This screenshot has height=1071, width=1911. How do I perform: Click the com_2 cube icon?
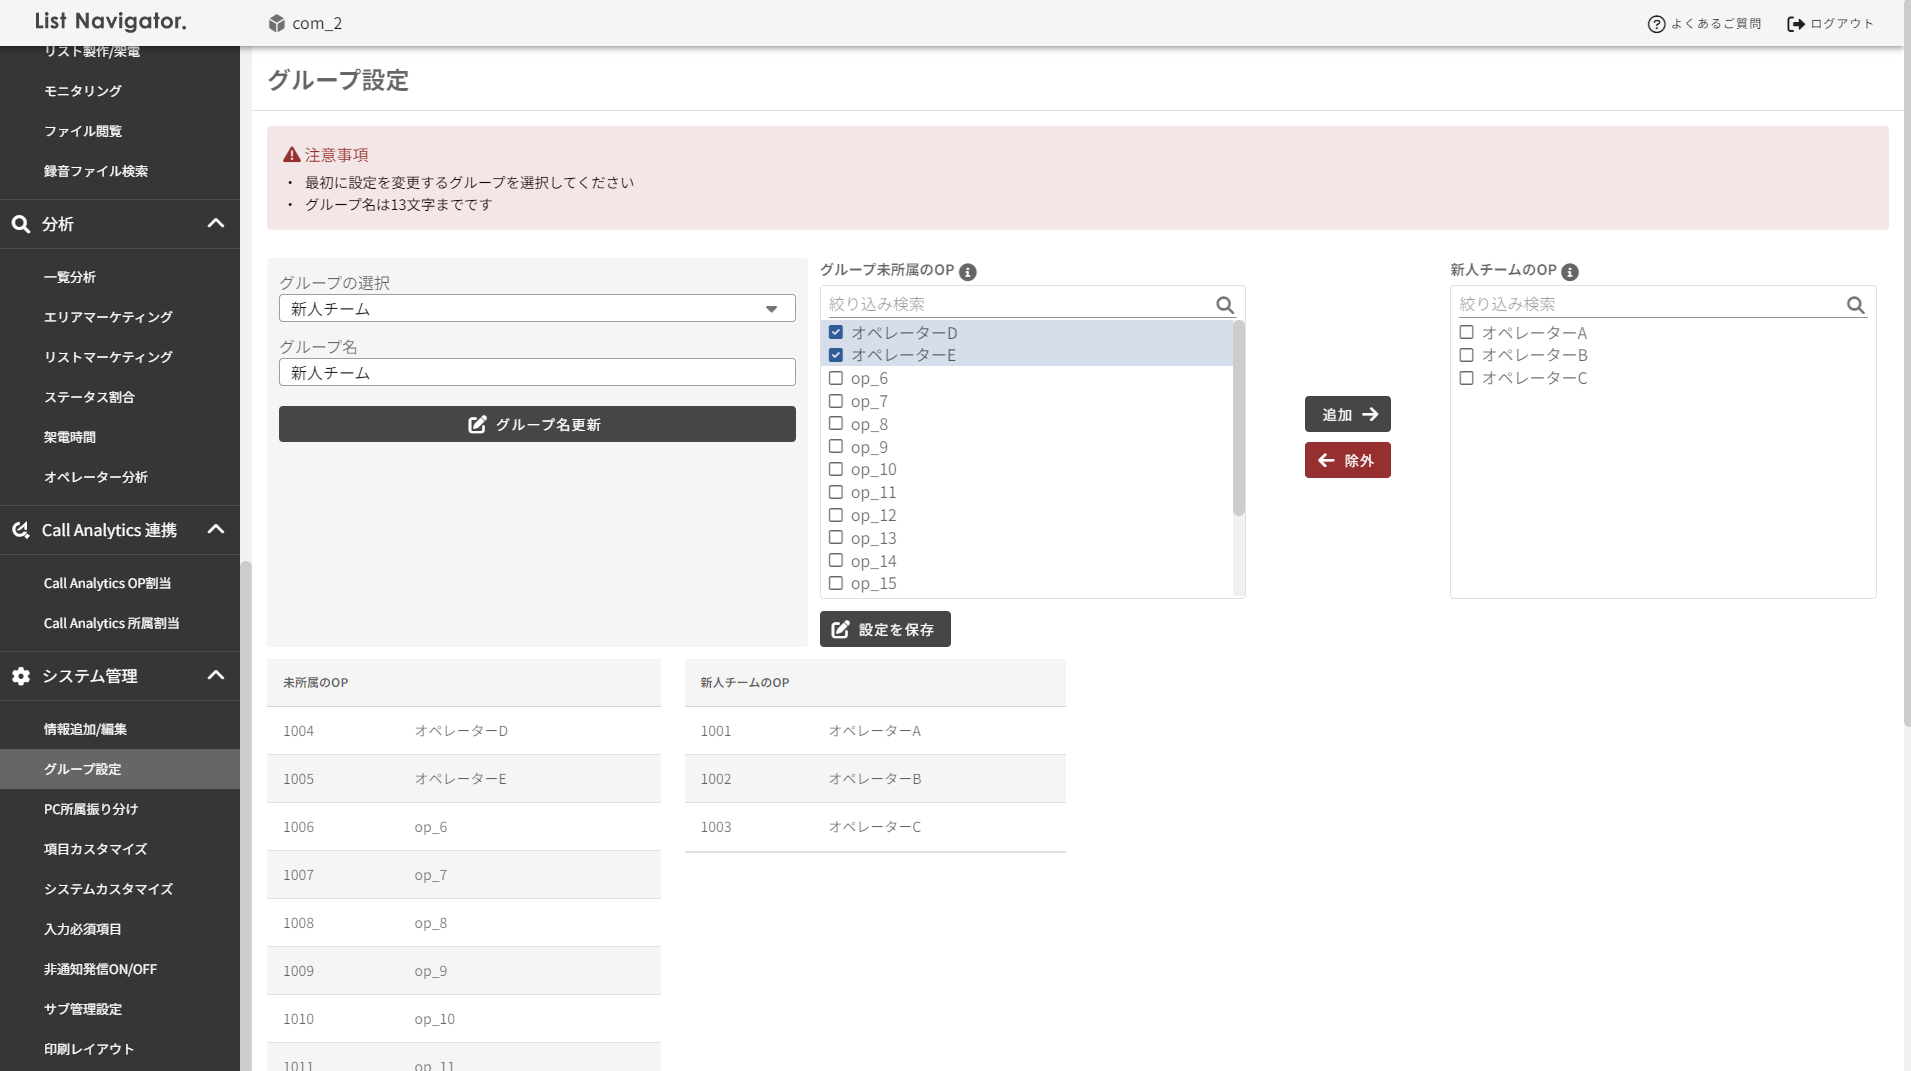[x=277, y=23]
